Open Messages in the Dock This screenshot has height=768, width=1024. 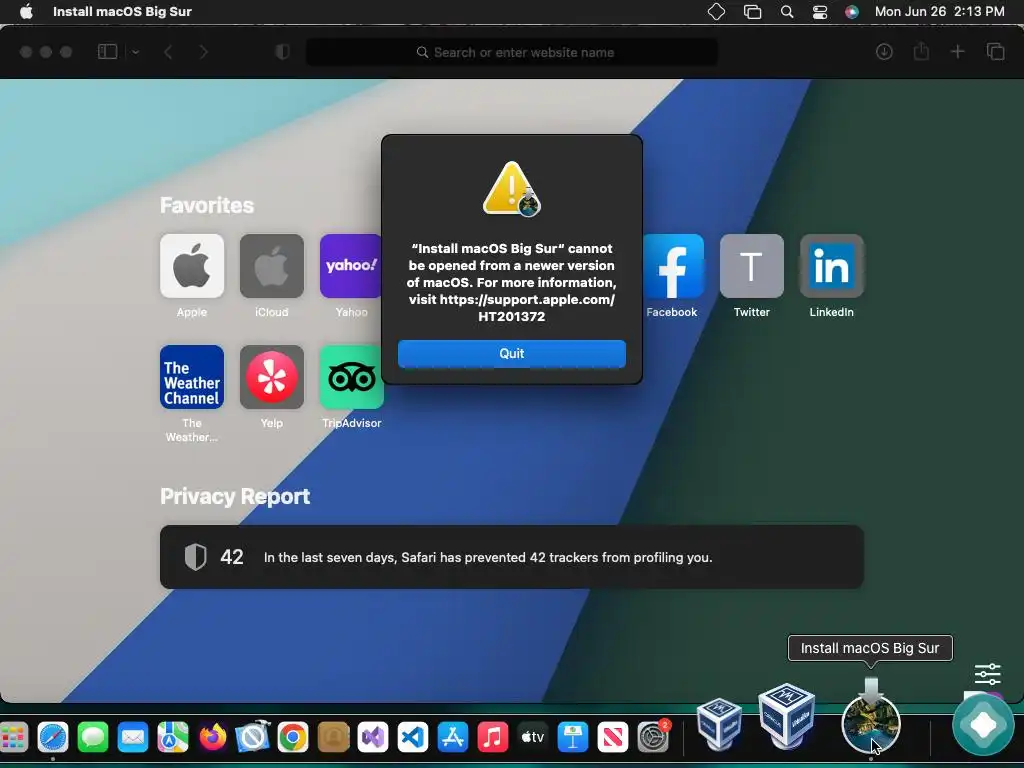tap(93, 738)
